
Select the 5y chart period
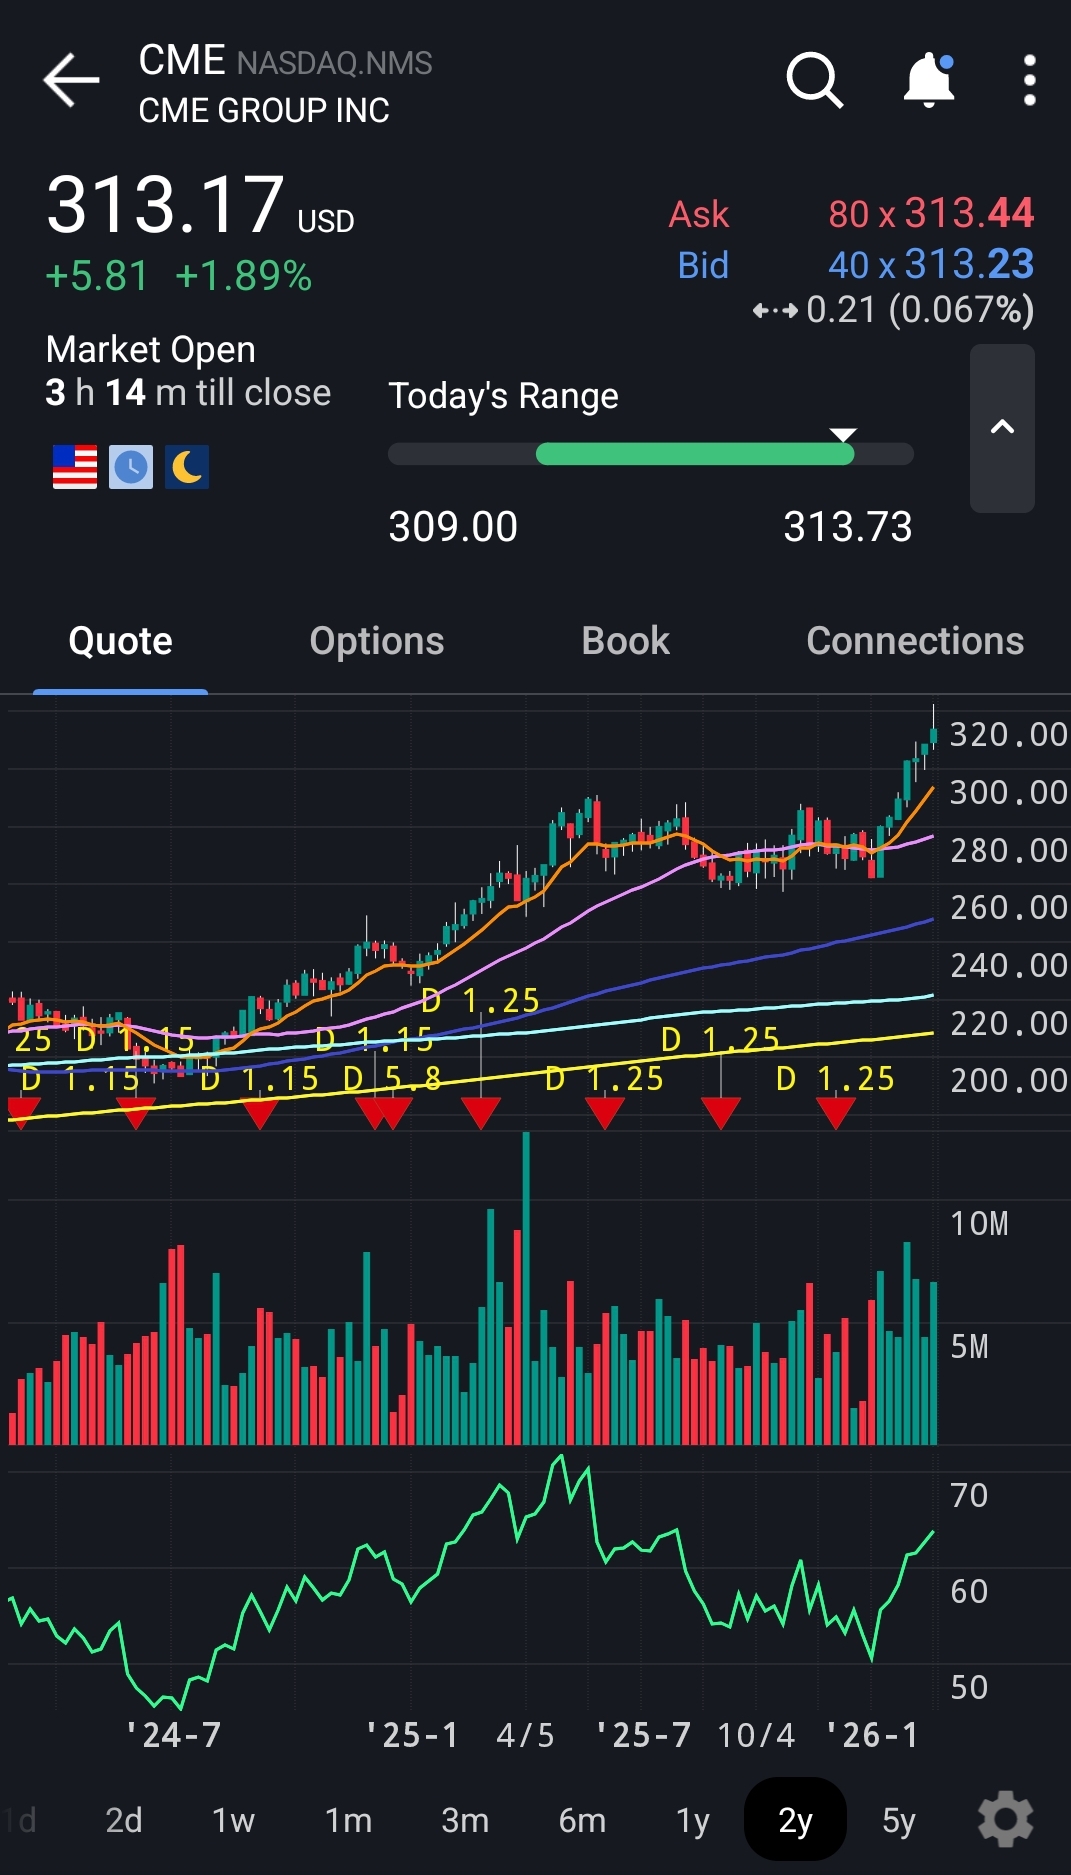(x=898, y=1819)
